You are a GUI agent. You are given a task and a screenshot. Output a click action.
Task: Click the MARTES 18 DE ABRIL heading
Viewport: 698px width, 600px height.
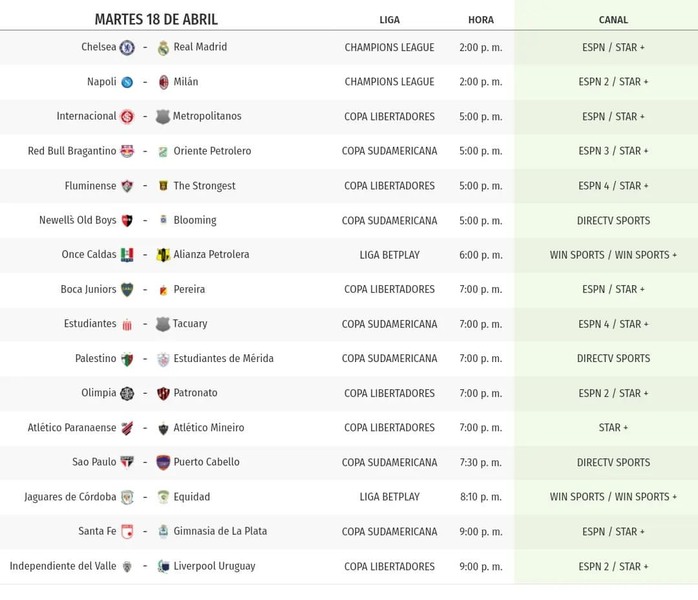[x=156, y=20]
